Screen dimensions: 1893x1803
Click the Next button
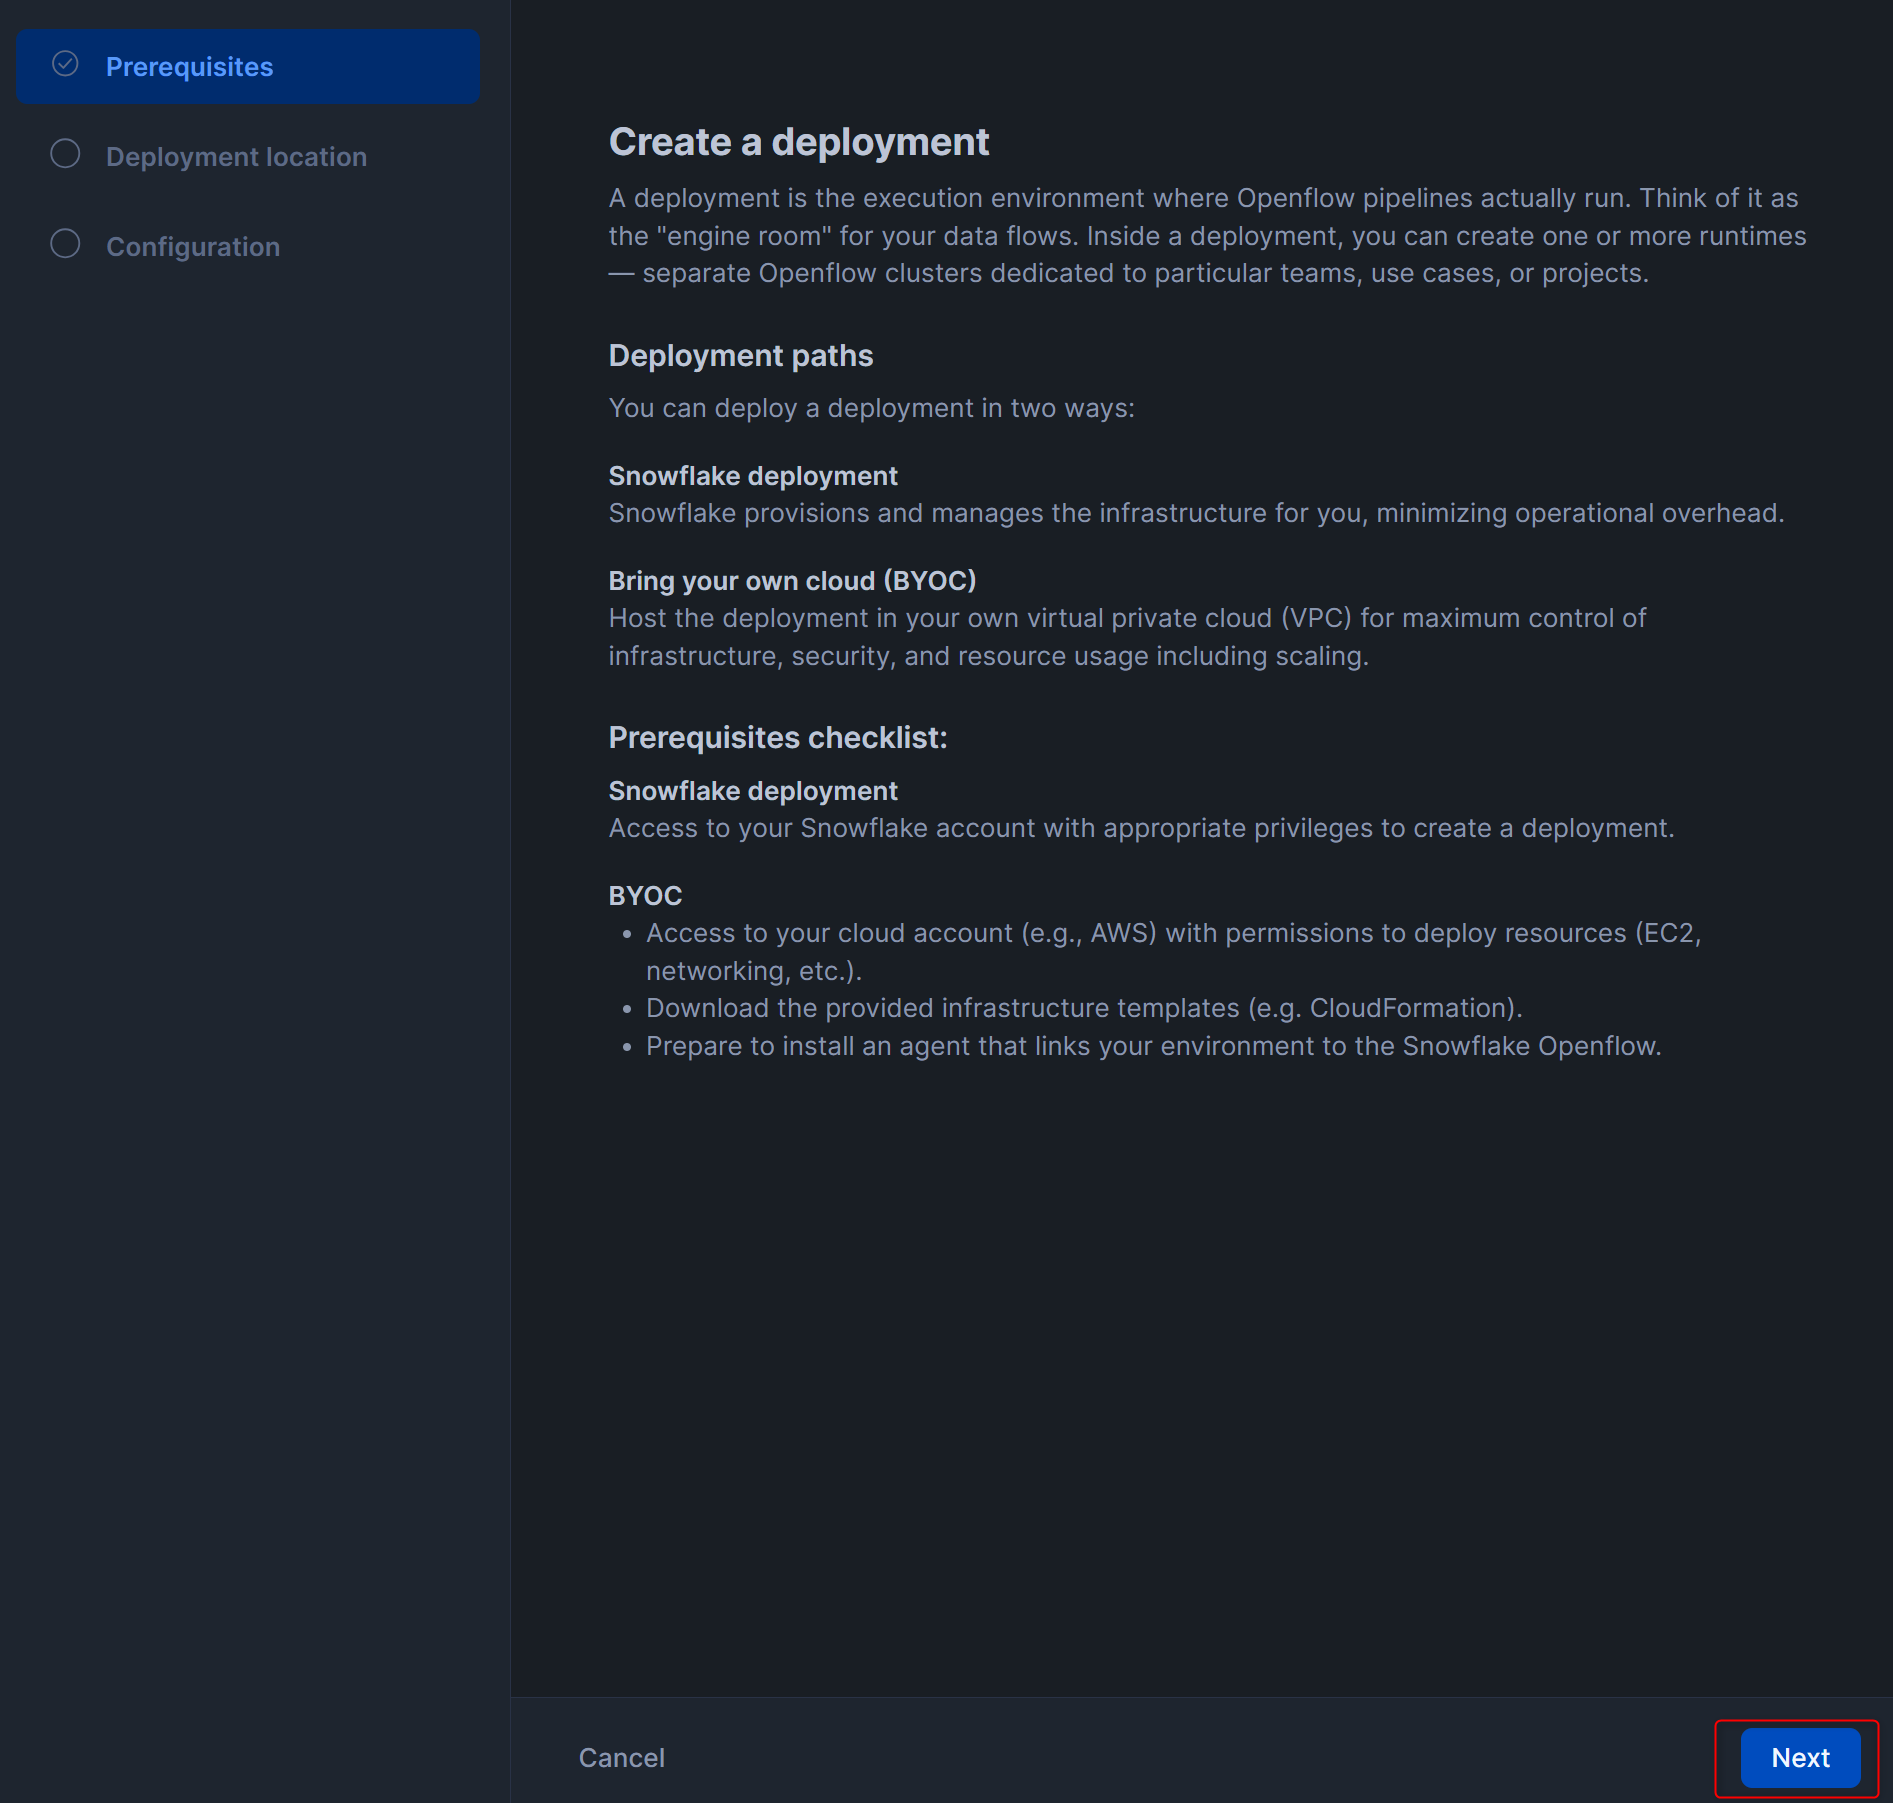click(x=1800, y=1757)
